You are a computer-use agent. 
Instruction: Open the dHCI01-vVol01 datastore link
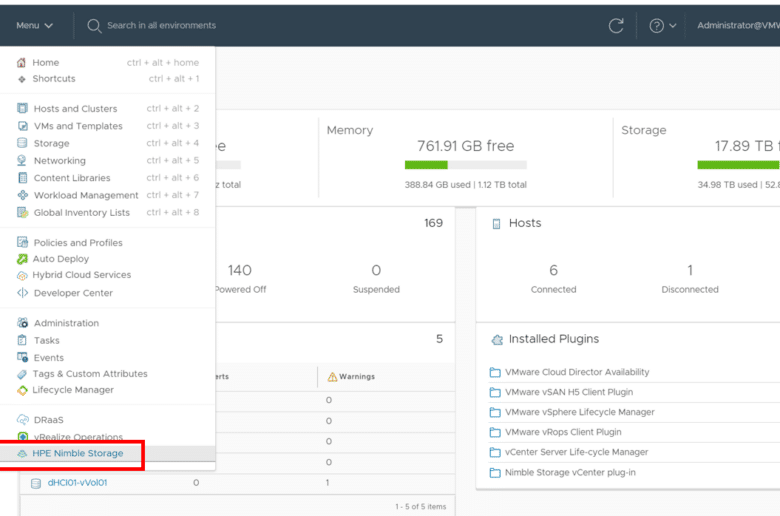pos(77,483)
